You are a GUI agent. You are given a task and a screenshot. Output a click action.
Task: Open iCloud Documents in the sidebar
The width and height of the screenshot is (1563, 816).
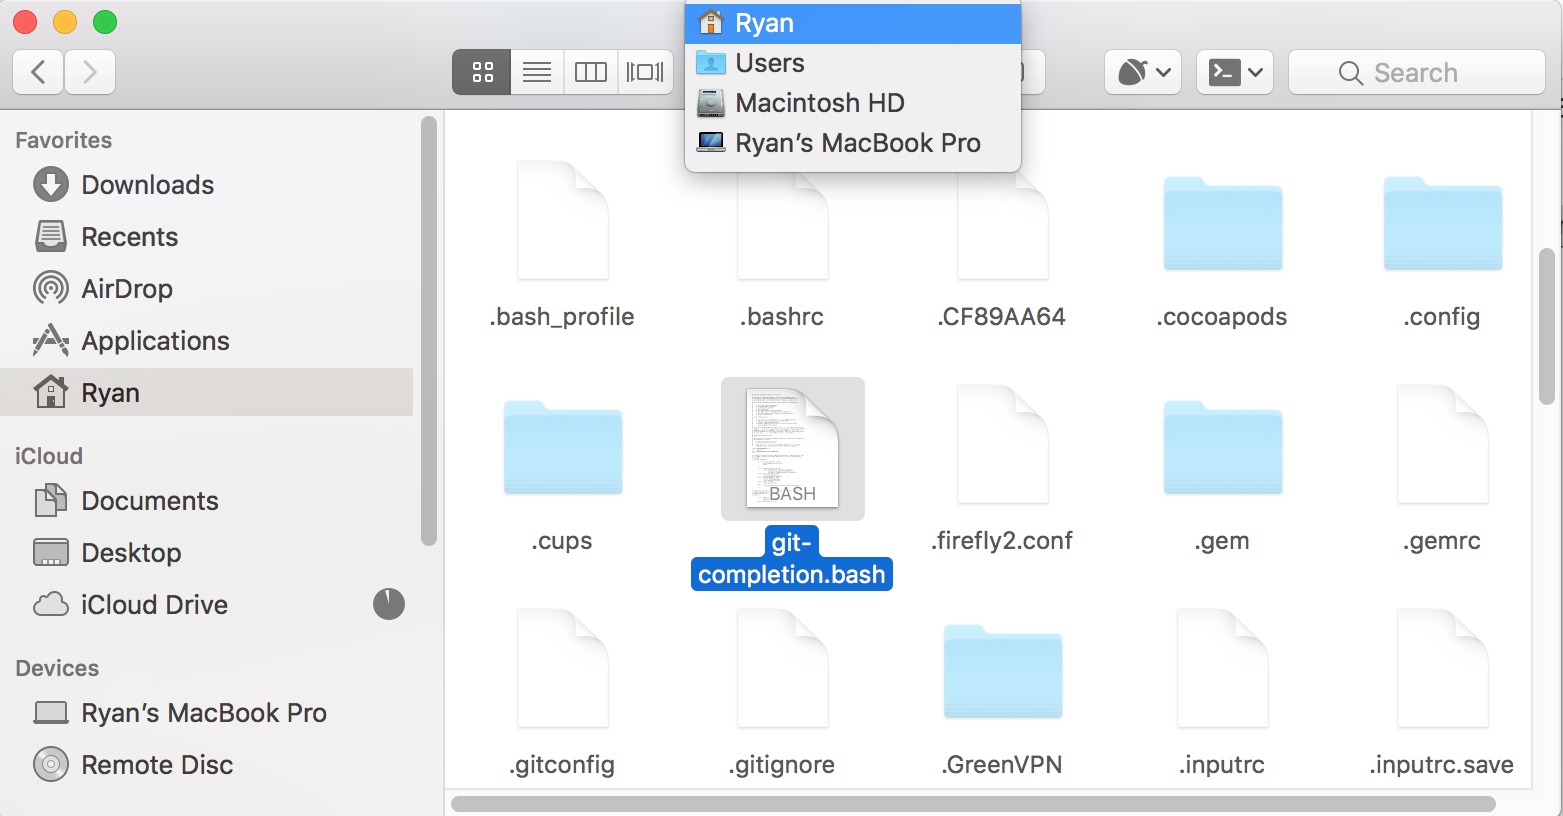point(207,501)
